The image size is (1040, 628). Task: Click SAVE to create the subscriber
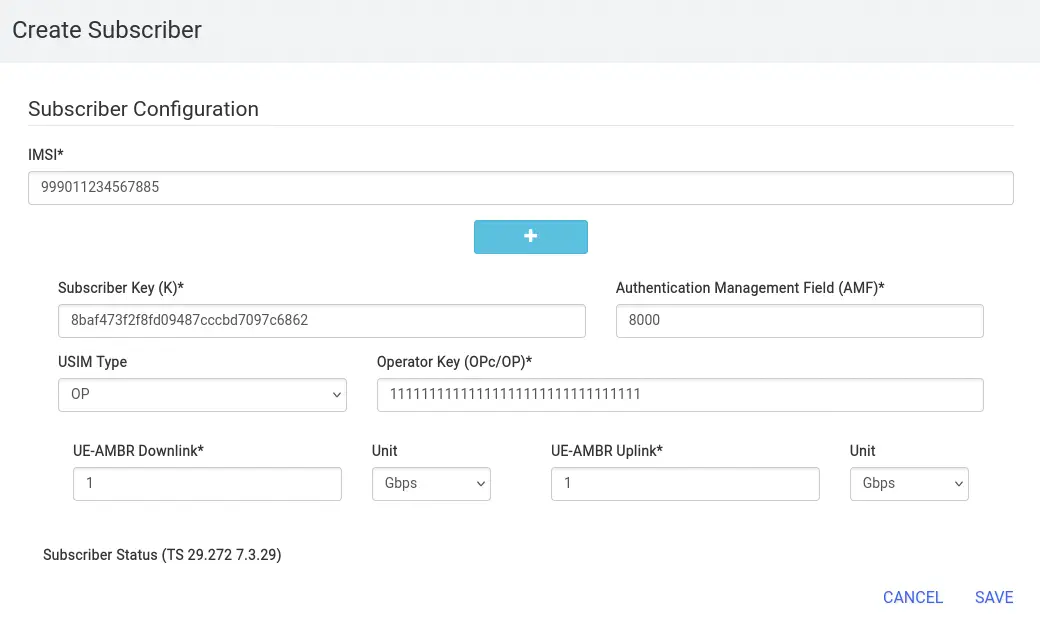point(993,597)
